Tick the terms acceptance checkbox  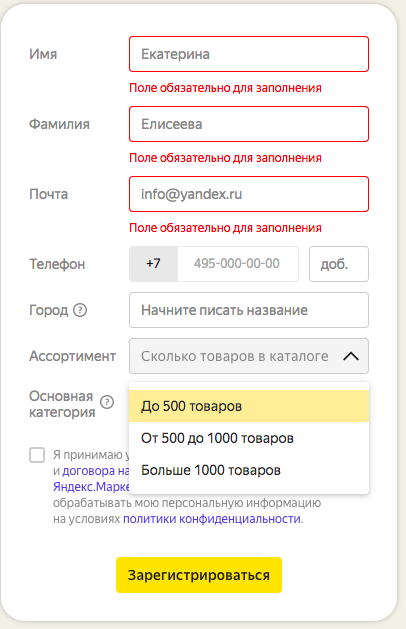click(37, 455)
